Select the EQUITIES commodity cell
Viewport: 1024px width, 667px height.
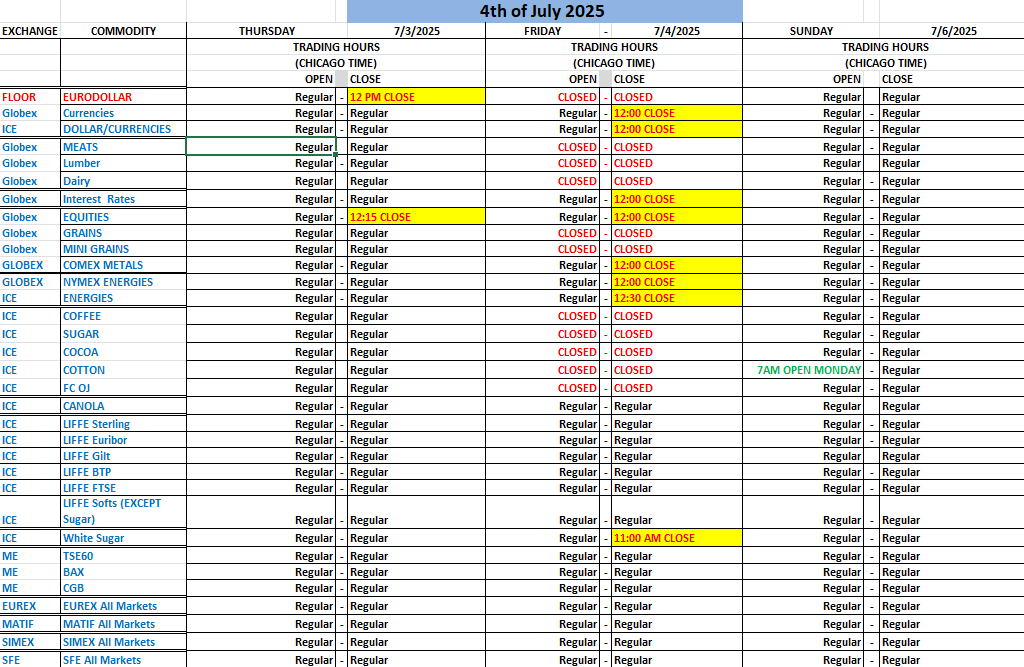123,217
